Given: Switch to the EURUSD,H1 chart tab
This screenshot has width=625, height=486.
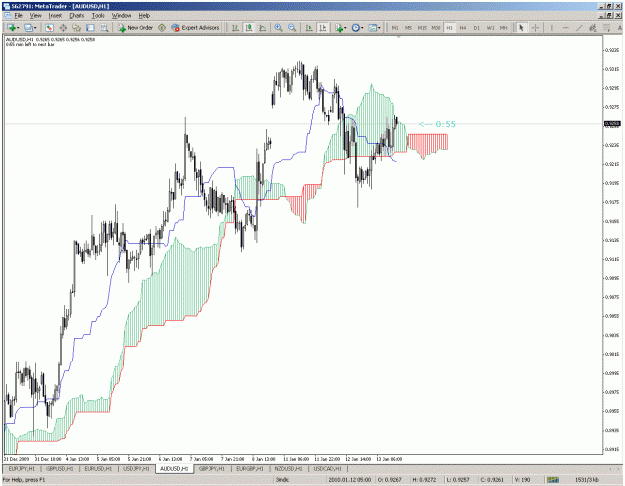Looking at the screenshot, I should (x=98, y=468).
